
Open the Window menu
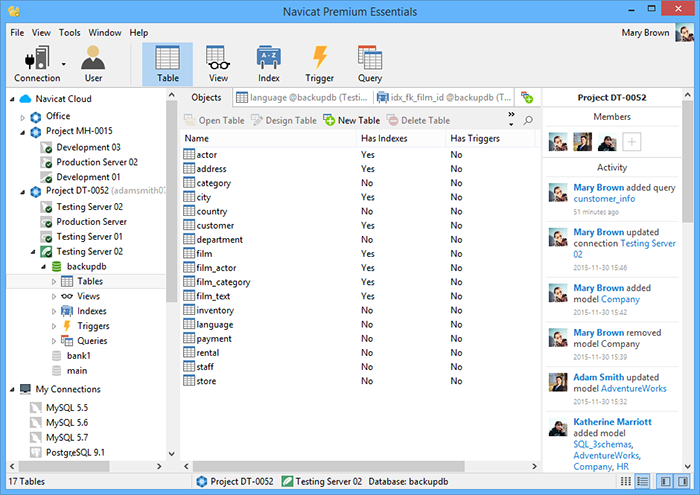point(104,33)
